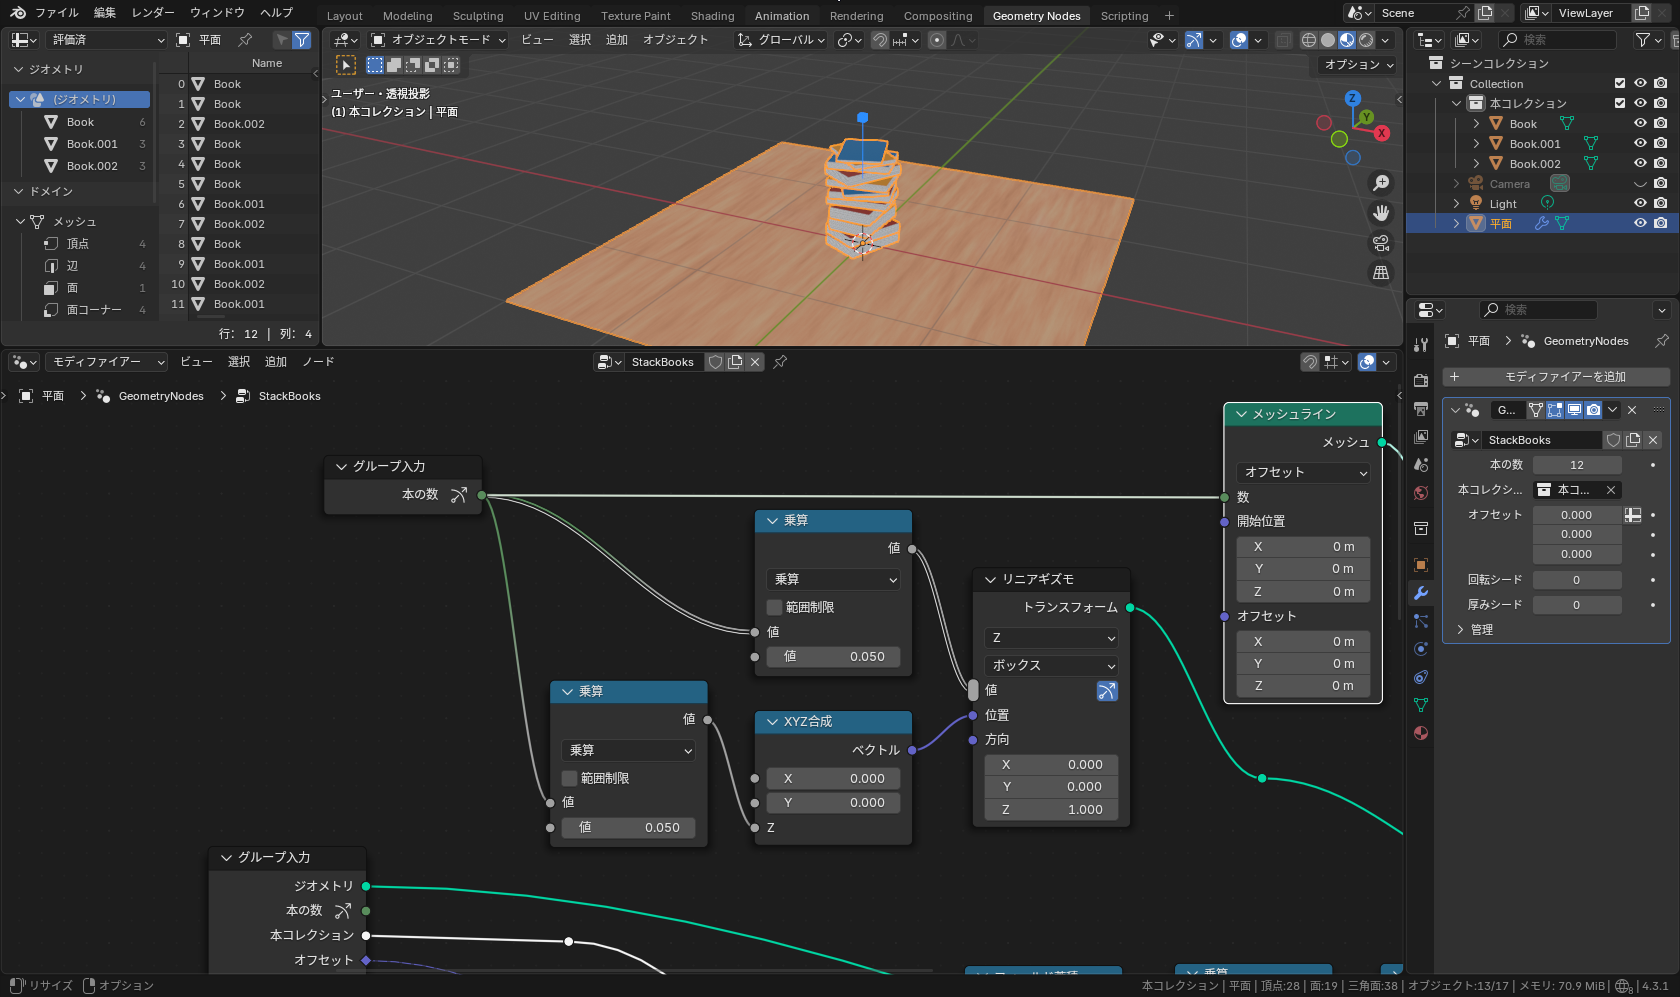
Task: Open the Output properties tab icon
Action: (1421, 409)
